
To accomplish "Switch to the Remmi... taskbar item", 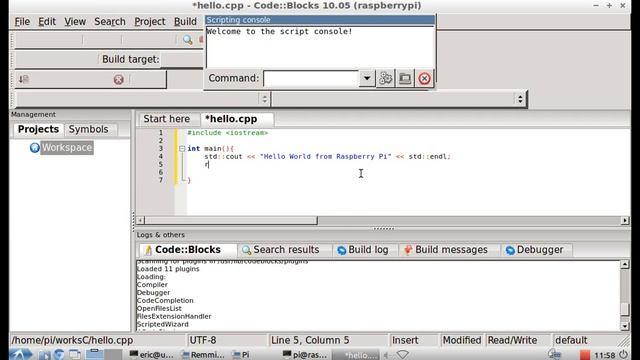I will pos(203,355).
